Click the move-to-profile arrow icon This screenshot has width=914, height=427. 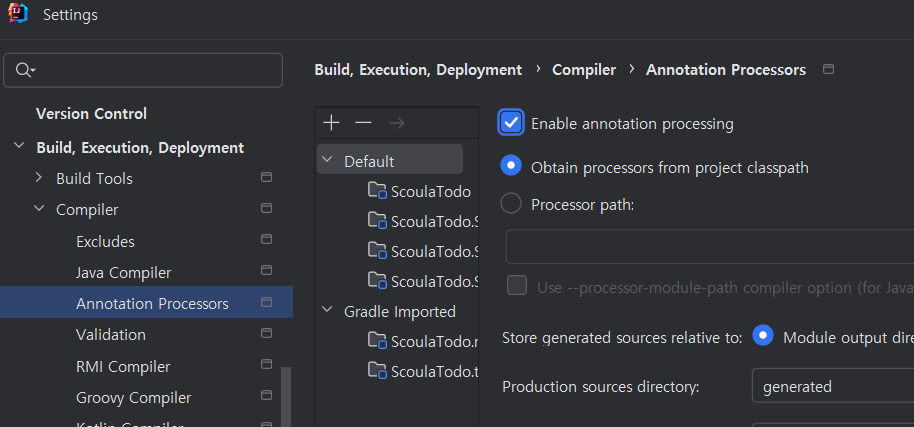pos(396,122)
